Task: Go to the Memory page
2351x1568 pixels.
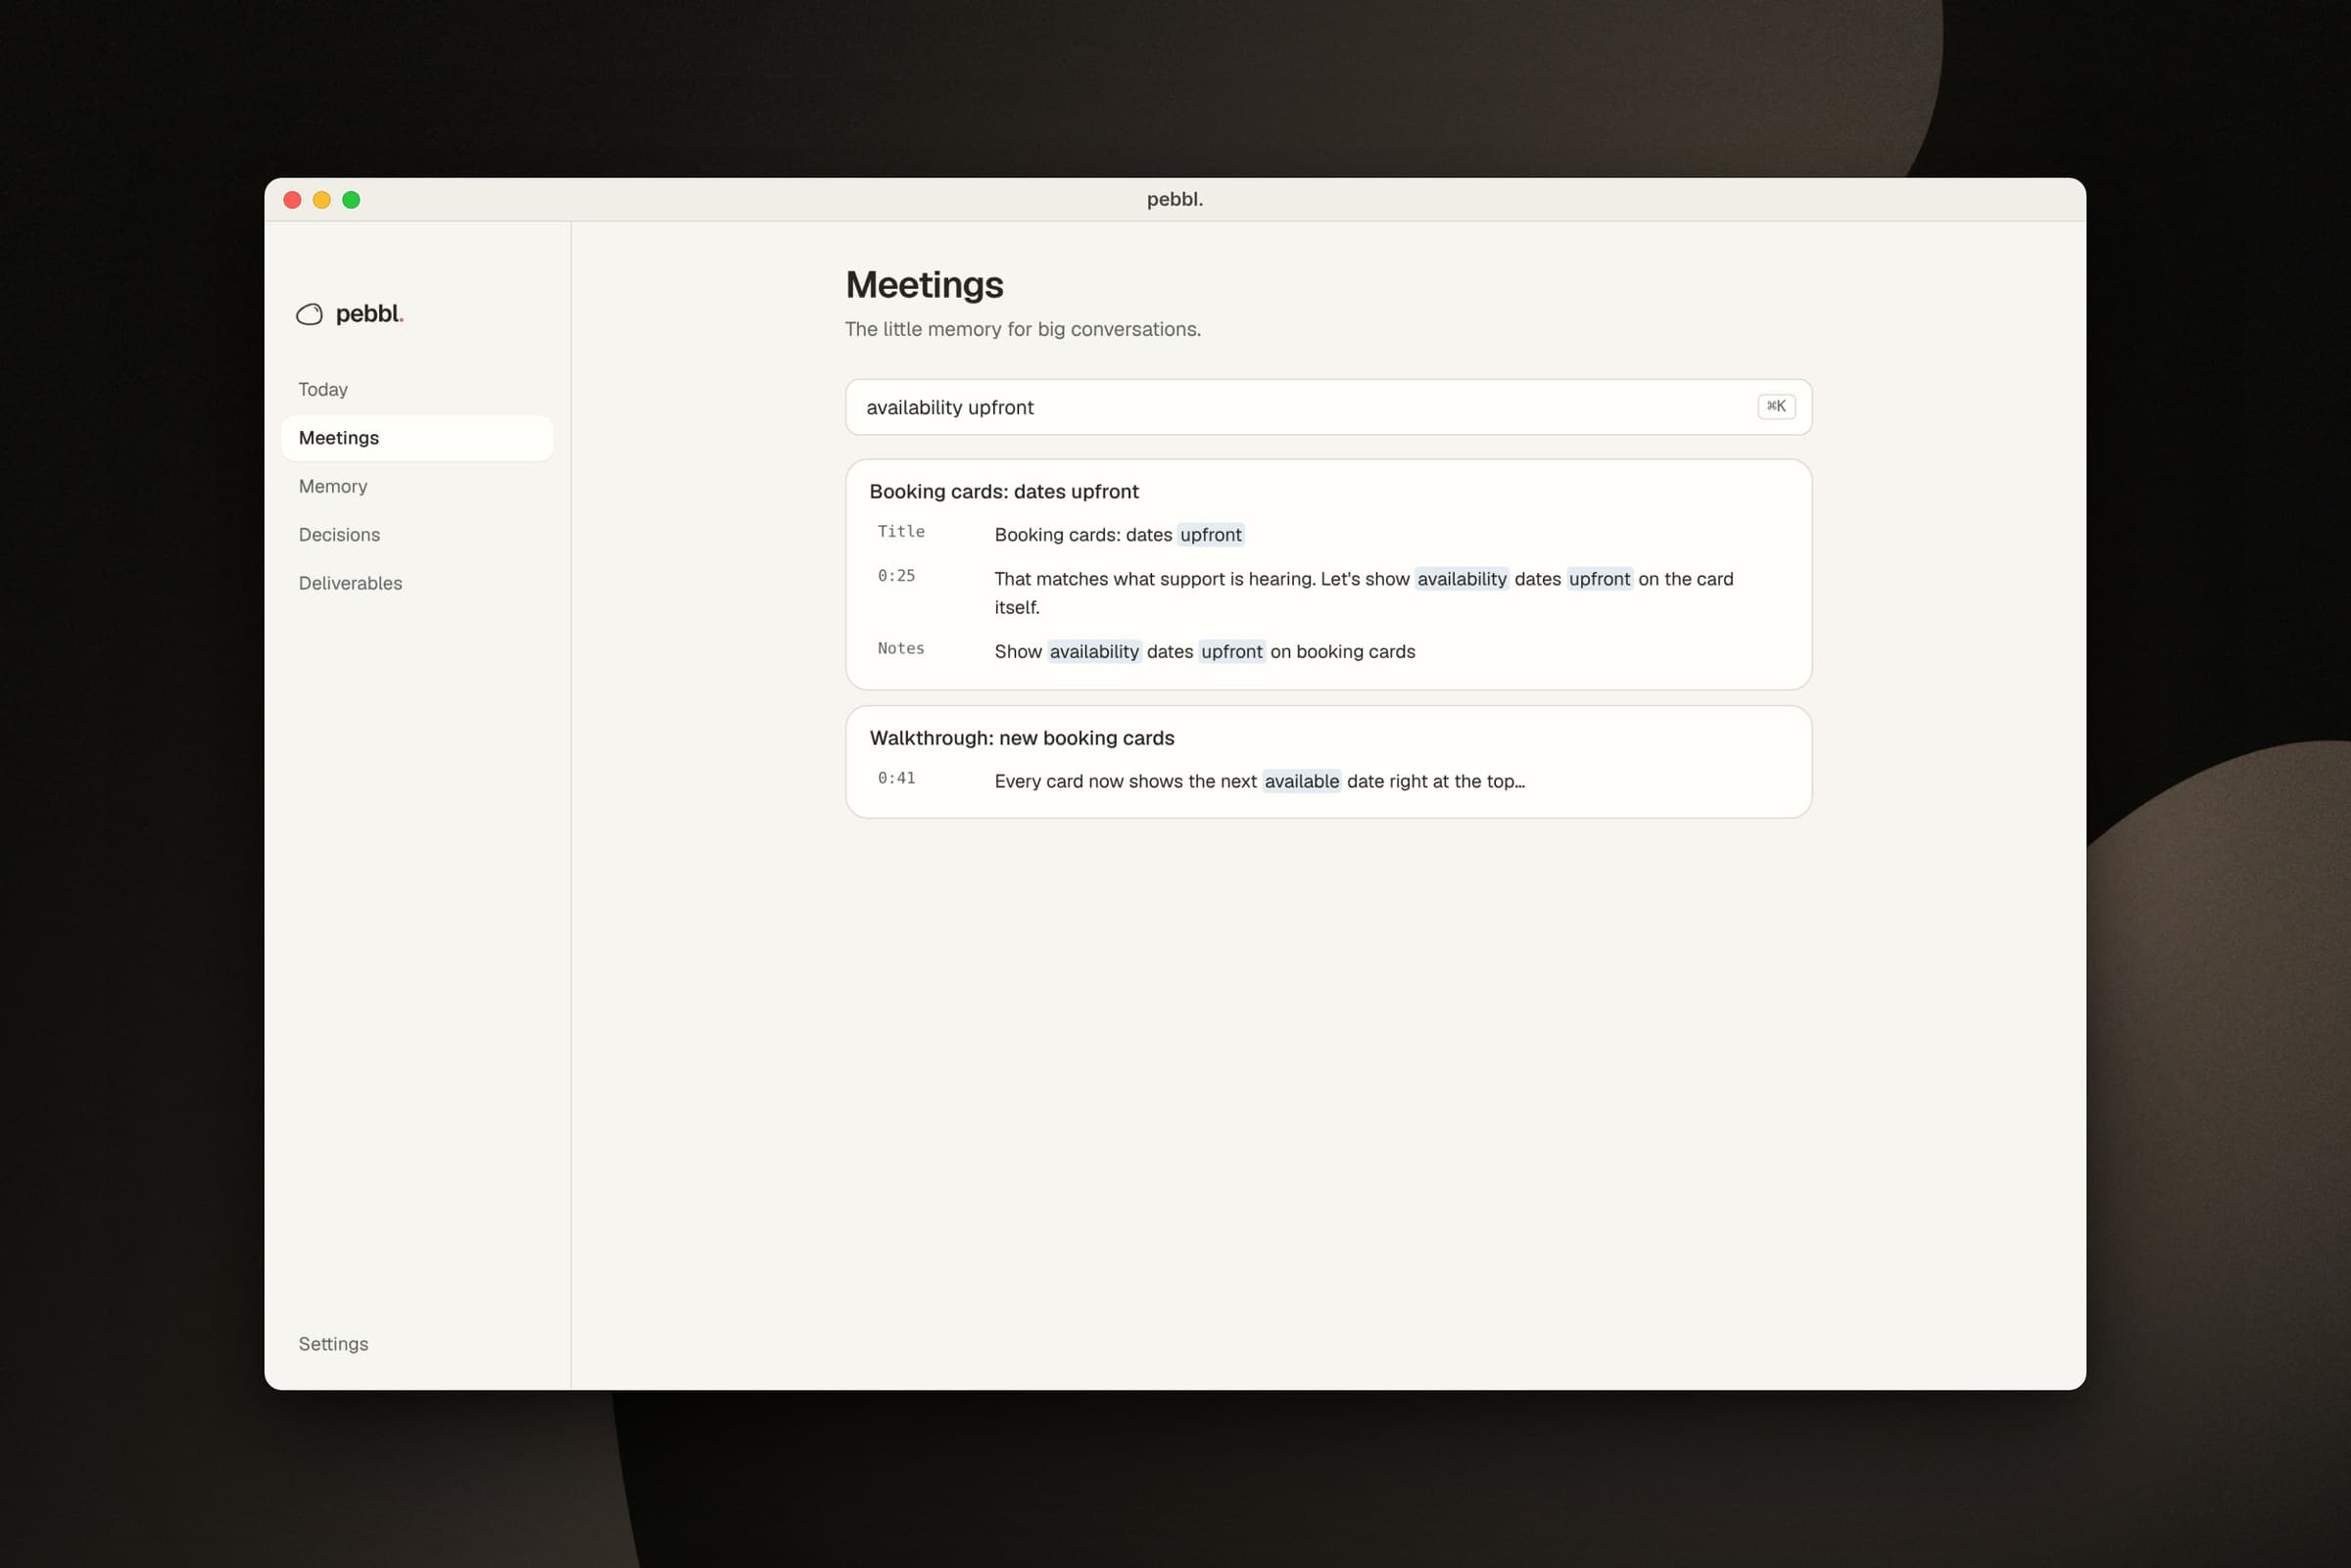Action: [417, 486]
